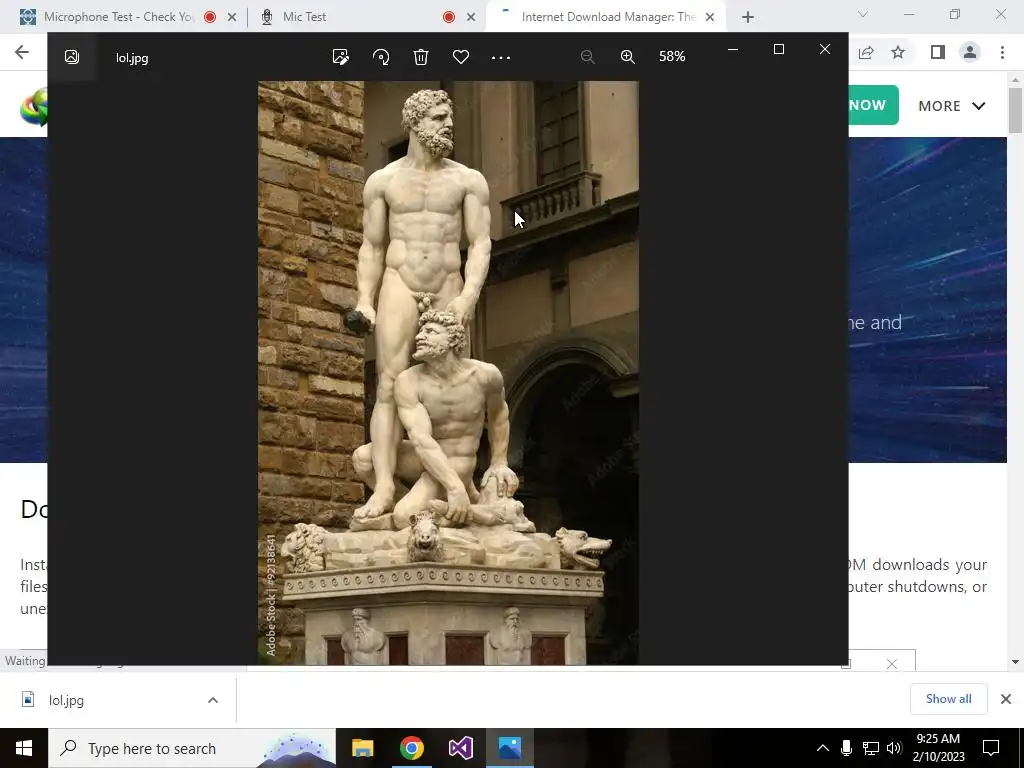Viewport: 1024px width, 768px height.
Task: Close the Microphone Test tab
Action: (x=232, y=17)
